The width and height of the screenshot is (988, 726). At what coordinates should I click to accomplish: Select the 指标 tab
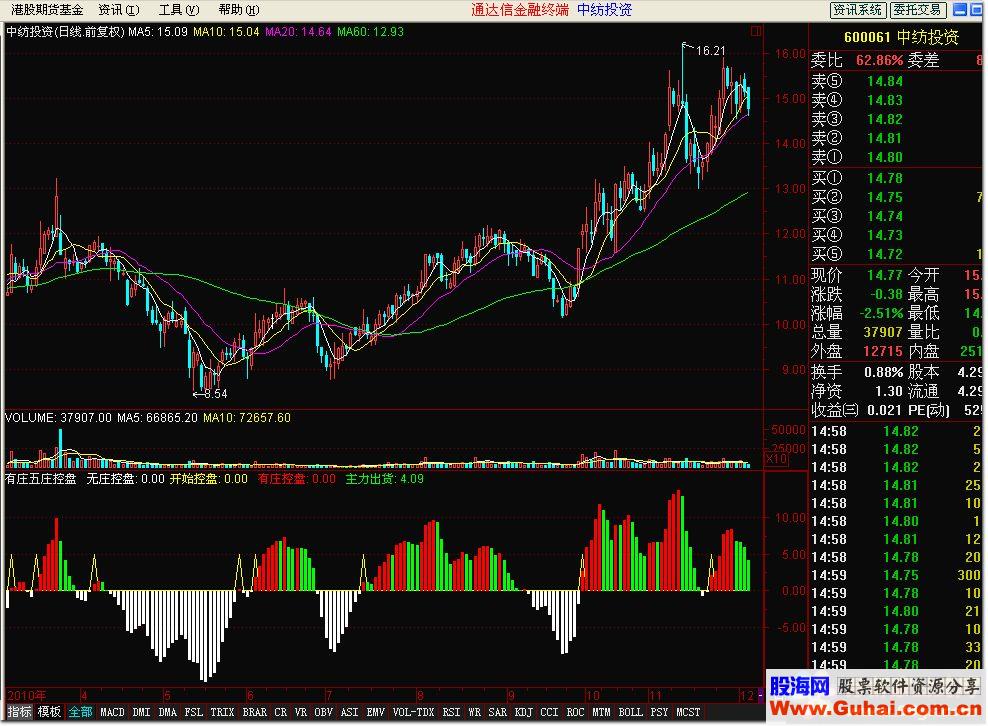[x=19, y=712]
